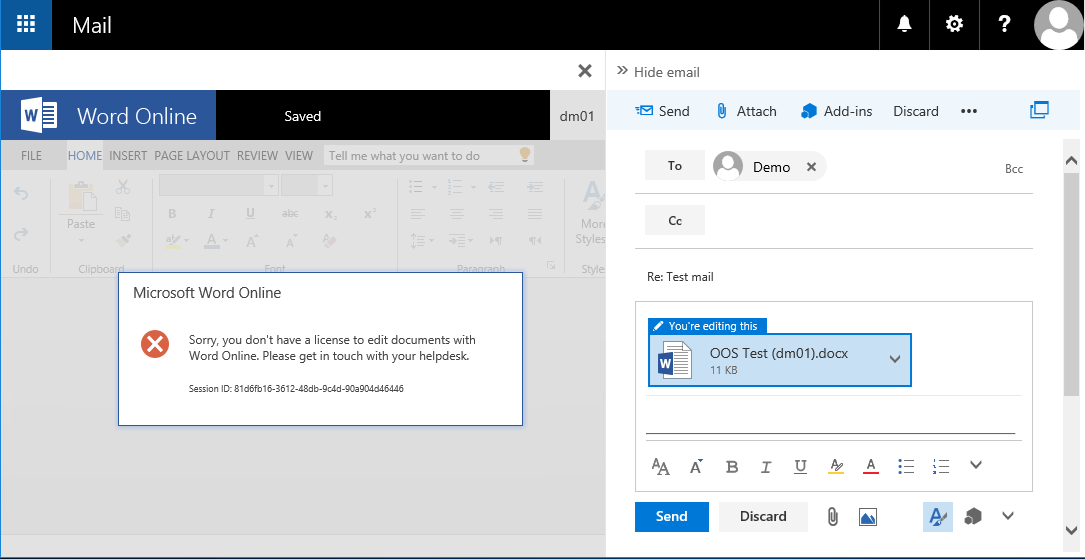This screenshot has height=559, width=1085.
Task: Expand the OOS Test attachment options chevron
Action: [x=895, y=359]
